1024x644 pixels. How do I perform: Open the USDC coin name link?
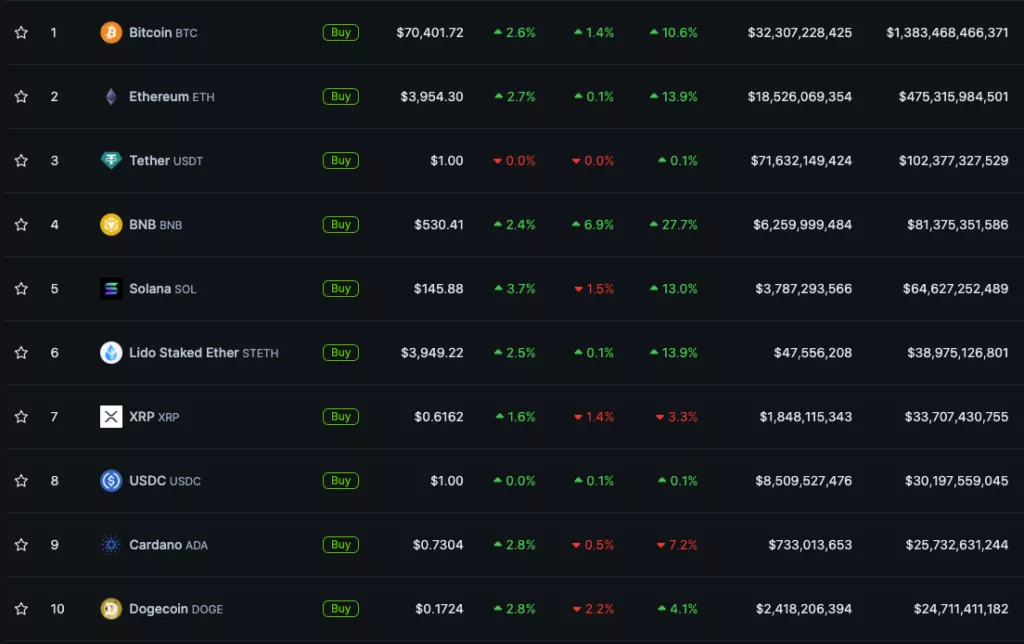[x=164, y=481]
